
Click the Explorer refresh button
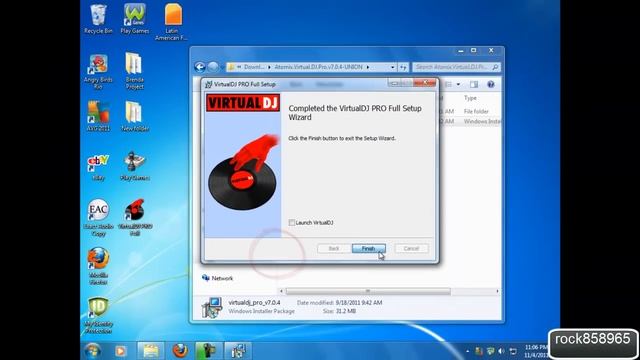click(403, 67)
